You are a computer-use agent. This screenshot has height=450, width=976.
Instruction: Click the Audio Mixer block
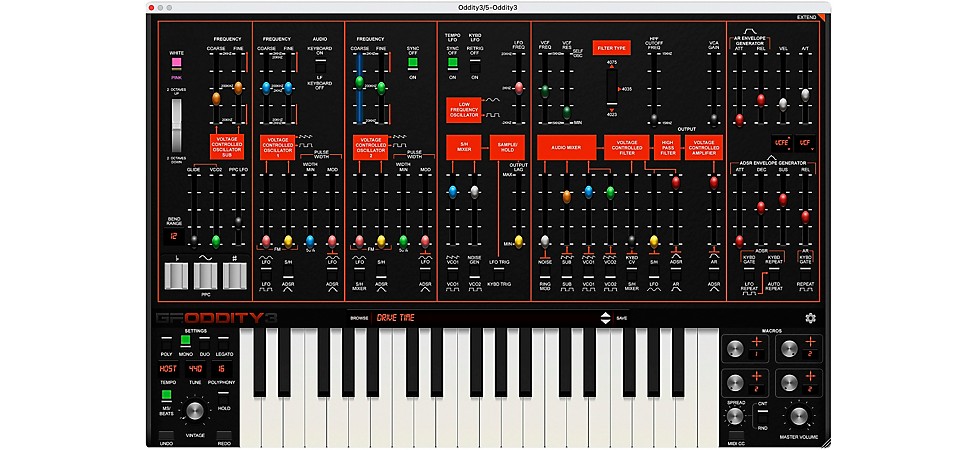click(x=566, y=148)
